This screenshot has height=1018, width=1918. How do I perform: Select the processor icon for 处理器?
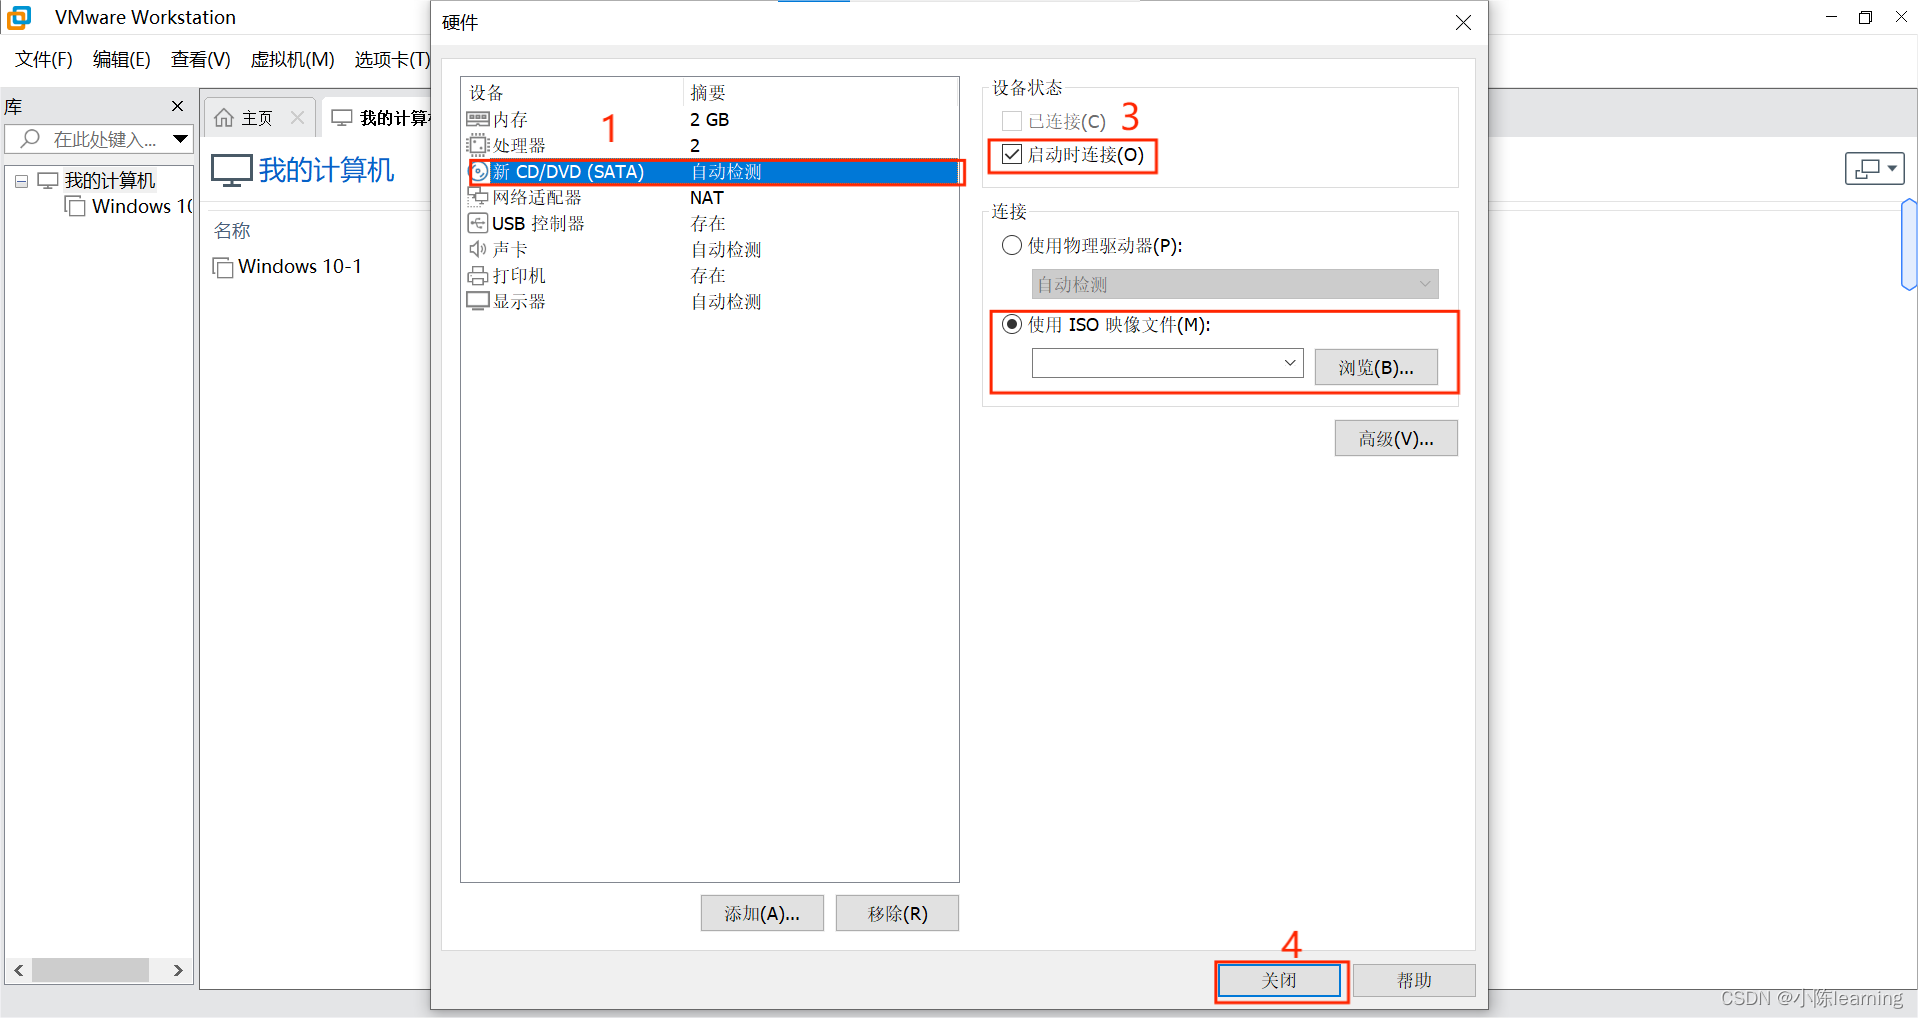[478, 145]
